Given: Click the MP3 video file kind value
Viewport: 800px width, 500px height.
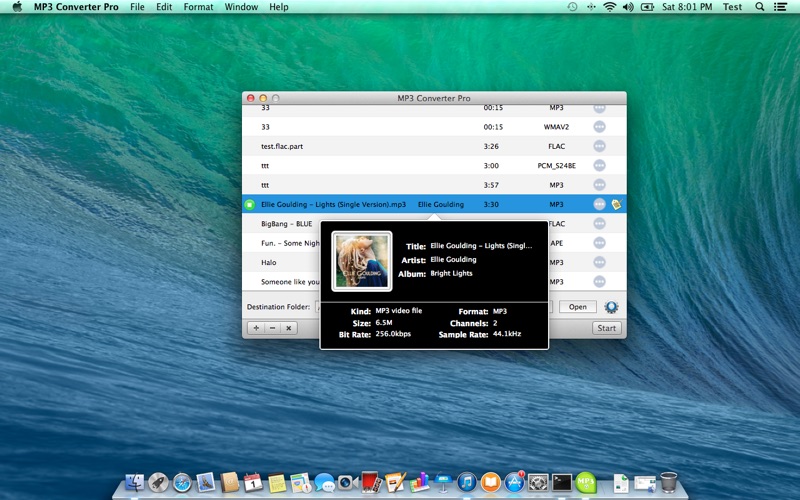Looking at the screenshot, I should [x=398, y=310].
